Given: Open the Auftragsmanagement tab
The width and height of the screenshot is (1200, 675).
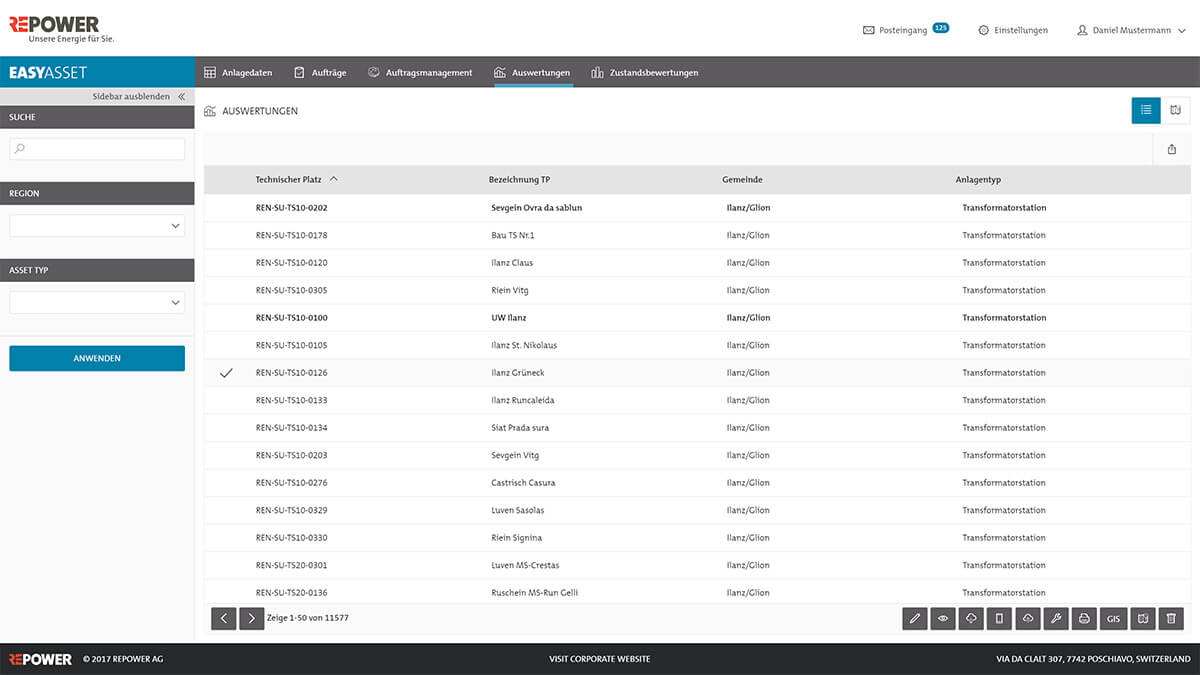Looking at the screenshot, I should pyautogui.click(x=421, y=71).
